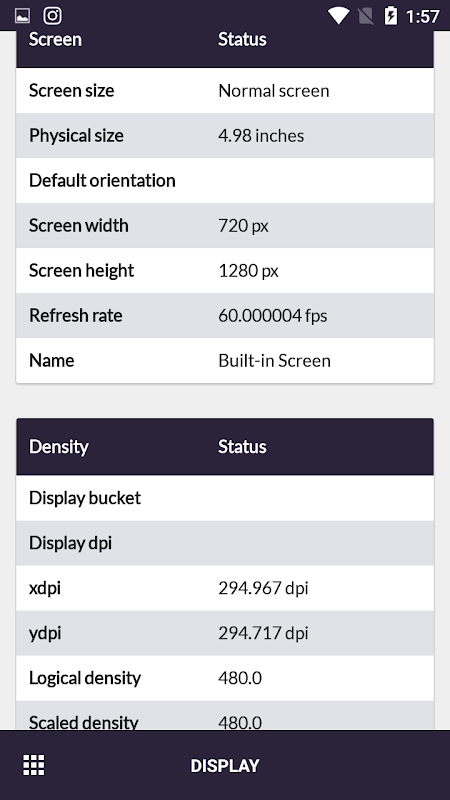The height and width of the screenshot is (800, 450).
Task: Tap the image notification icon
Action: tap(22, 16)
